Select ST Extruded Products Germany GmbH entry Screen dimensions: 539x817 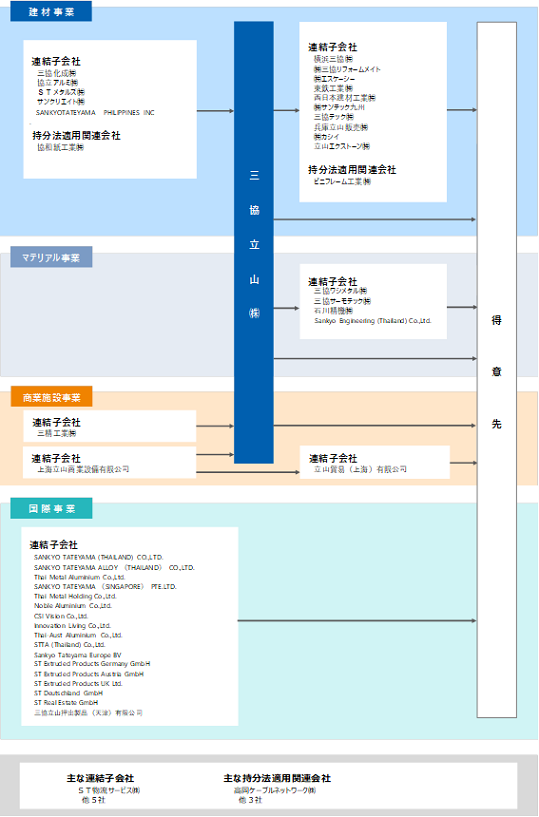92,664
